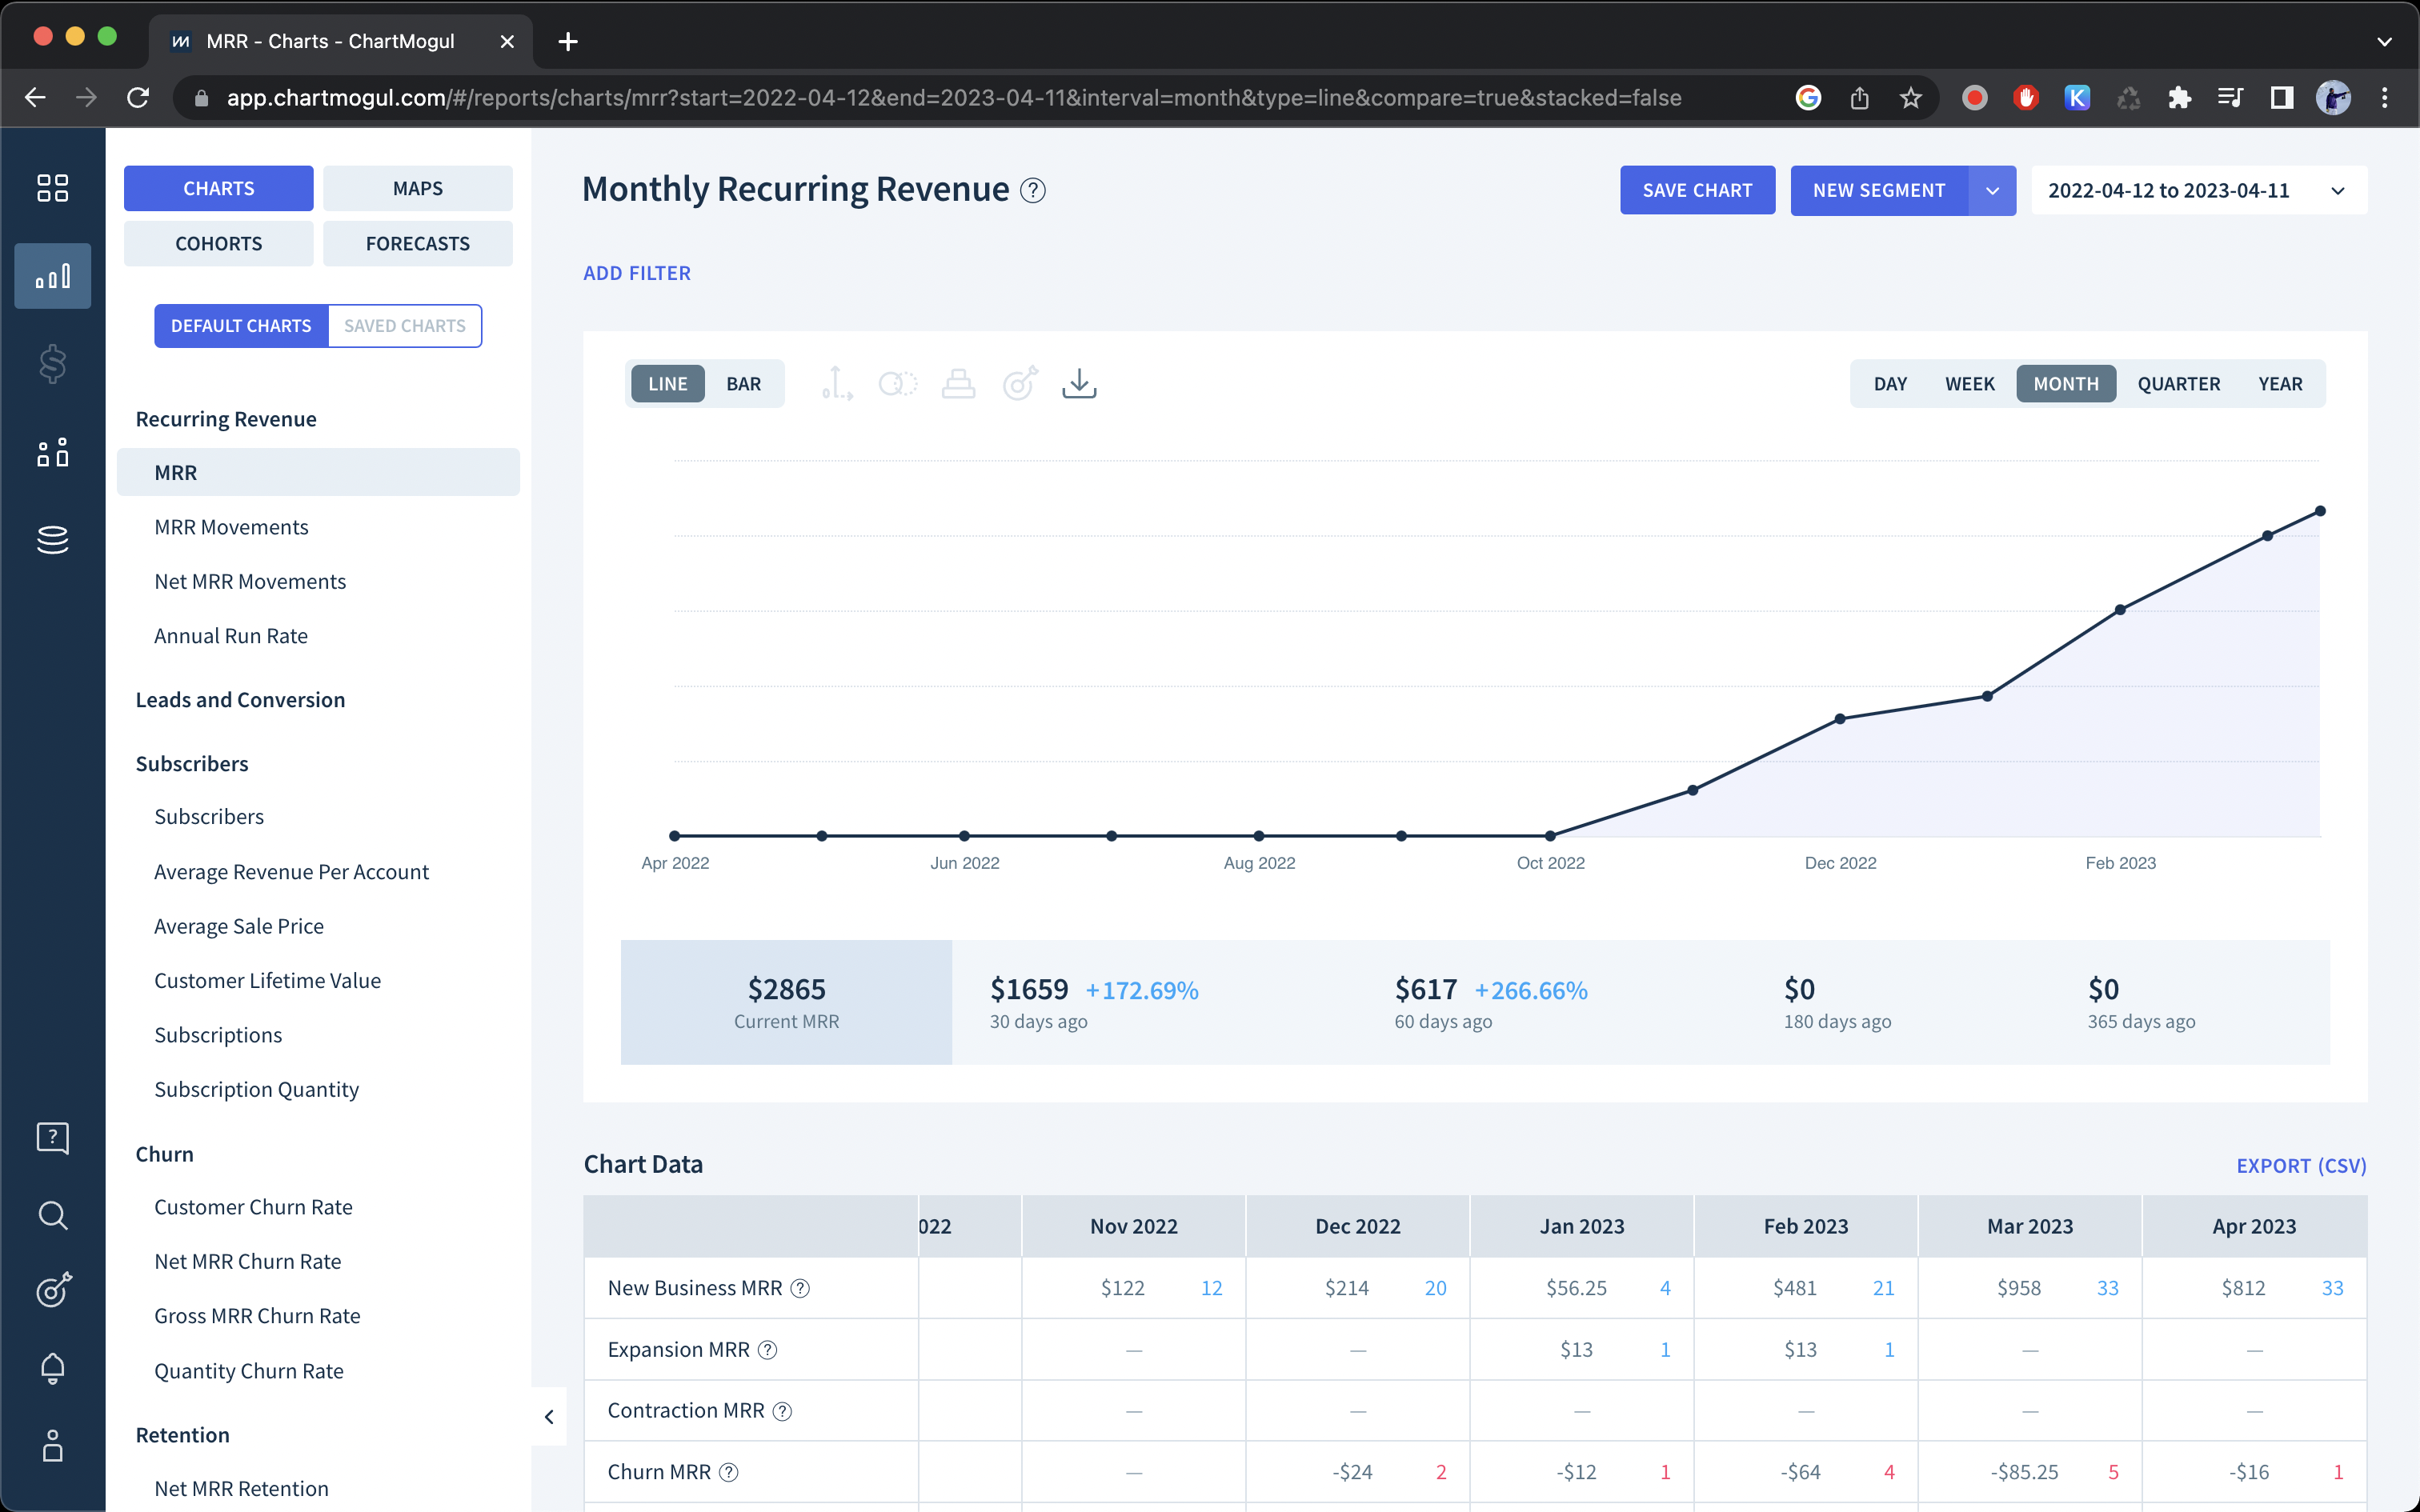Select DEFAULT CHARTS toggle
The width and height of the screenshot is (2420, 1512).
[x=241, y=326]
